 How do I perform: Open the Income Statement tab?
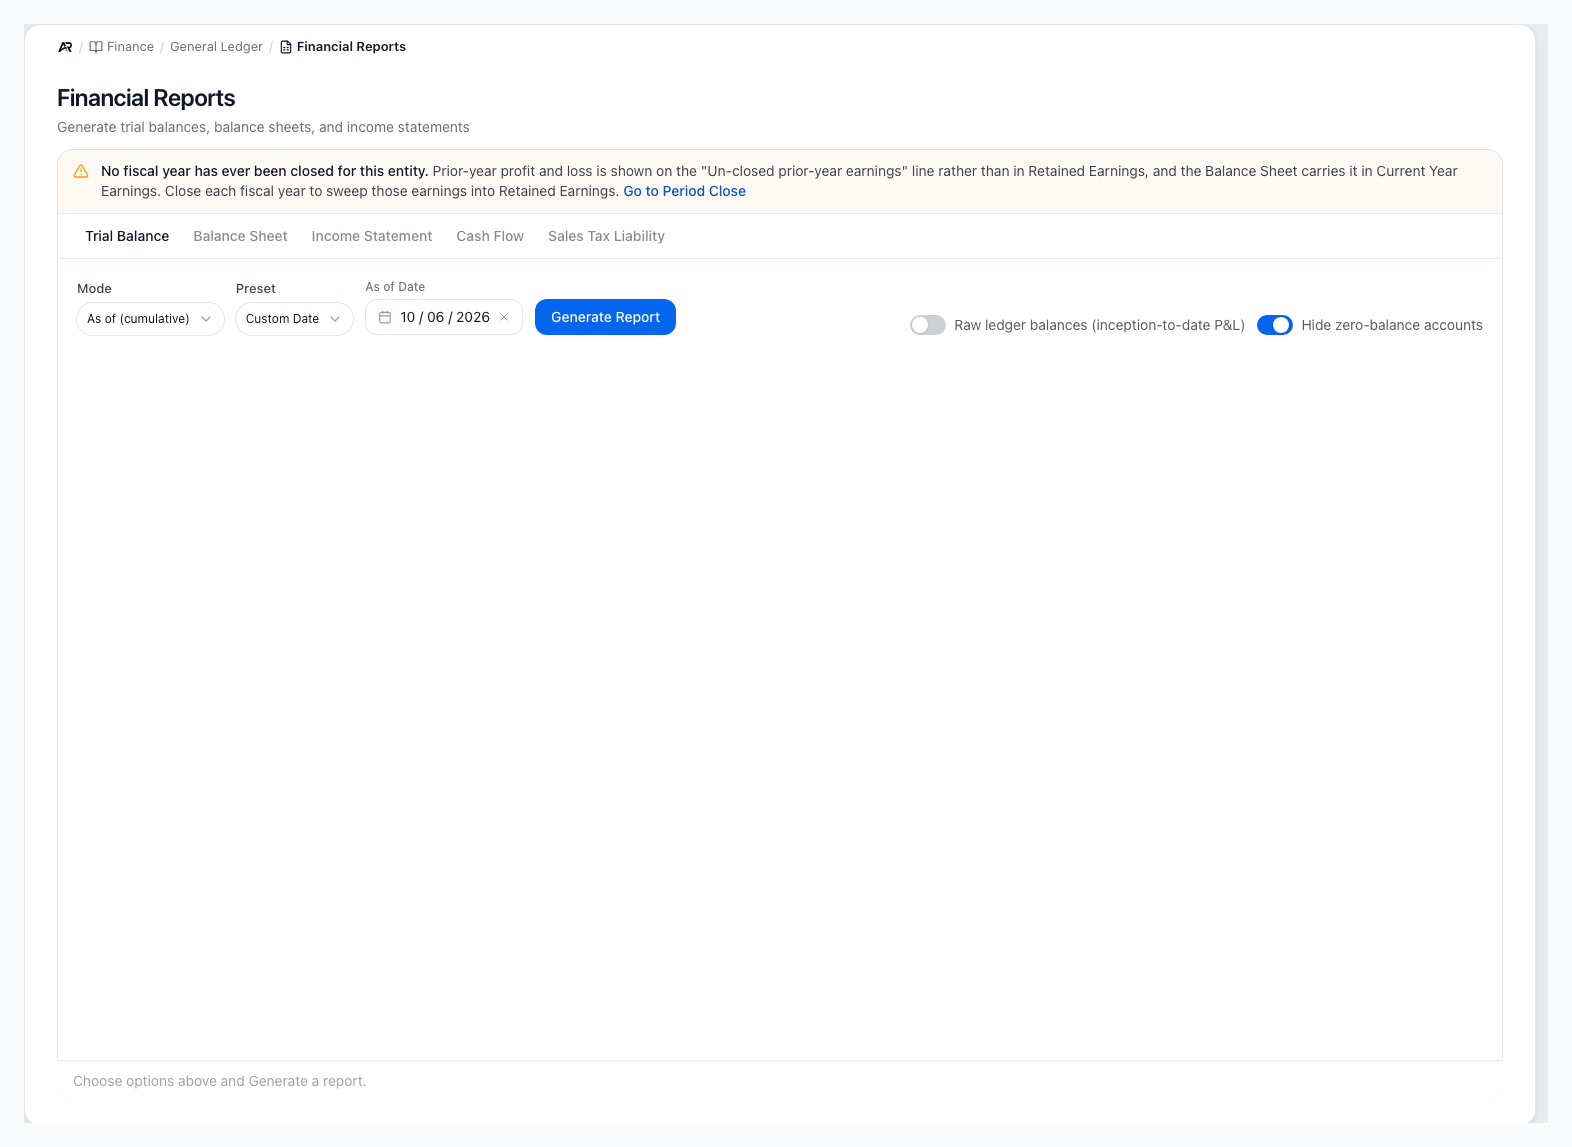372,236
